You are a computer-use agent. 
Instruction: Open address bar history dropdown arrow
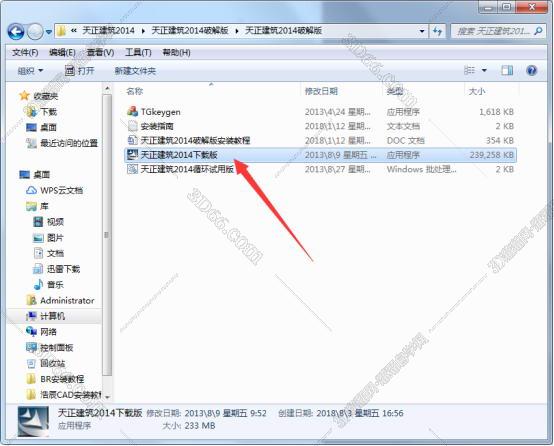pos(422,31)
